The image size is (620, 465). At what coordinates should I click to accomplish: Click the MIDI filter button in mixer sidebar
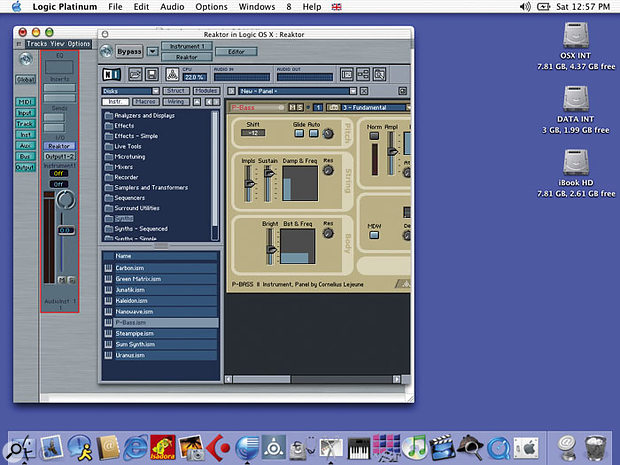tap(25, 102)
